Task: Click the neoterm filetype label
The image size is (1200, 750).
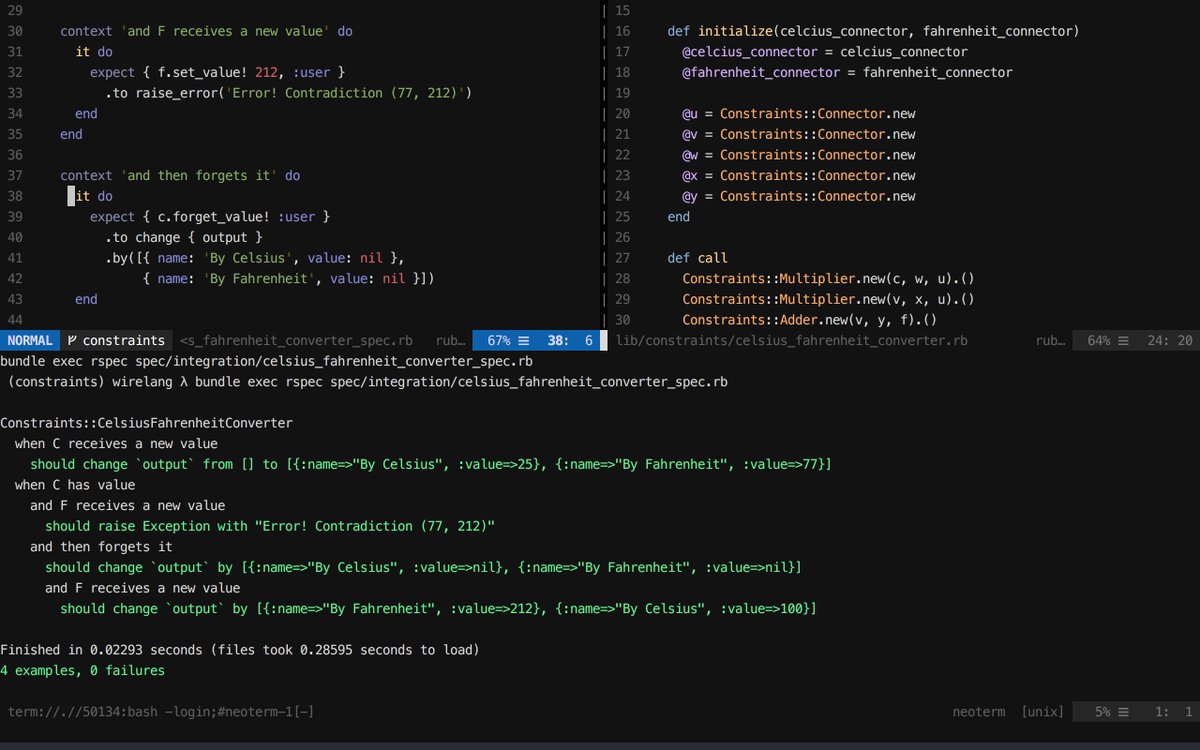Action: pyautogui.click(x=979, y=712)
